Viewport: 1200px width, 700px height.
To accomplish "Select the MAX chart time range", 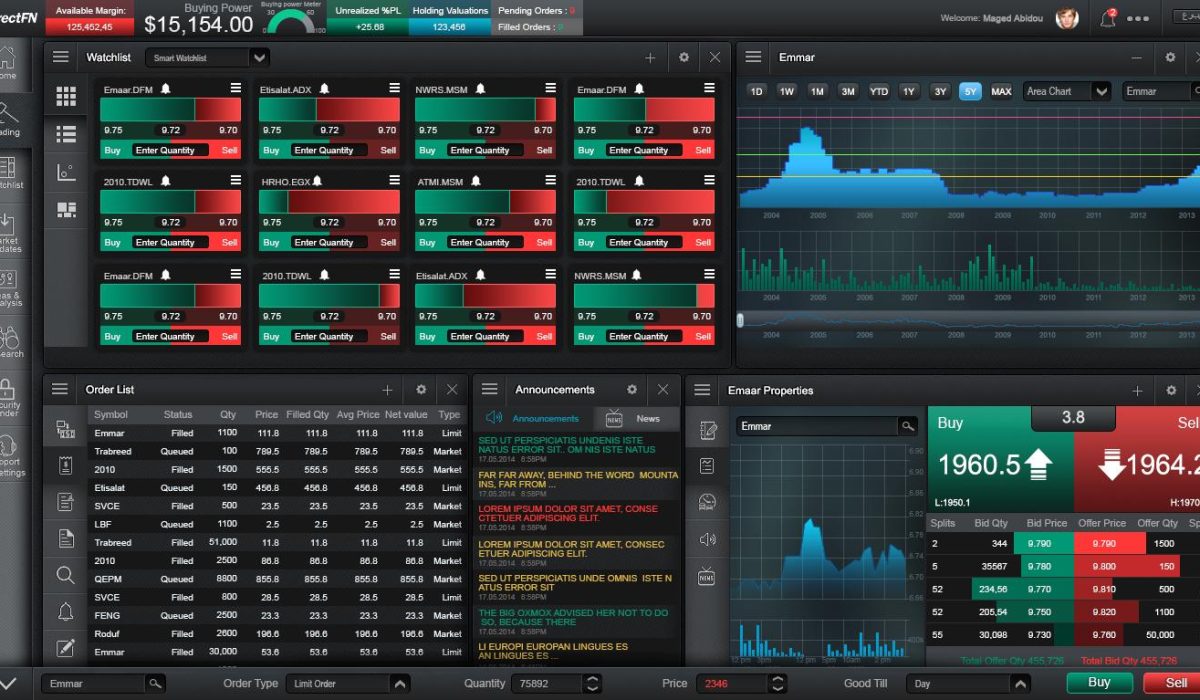I will click(x=1001, y=91).
